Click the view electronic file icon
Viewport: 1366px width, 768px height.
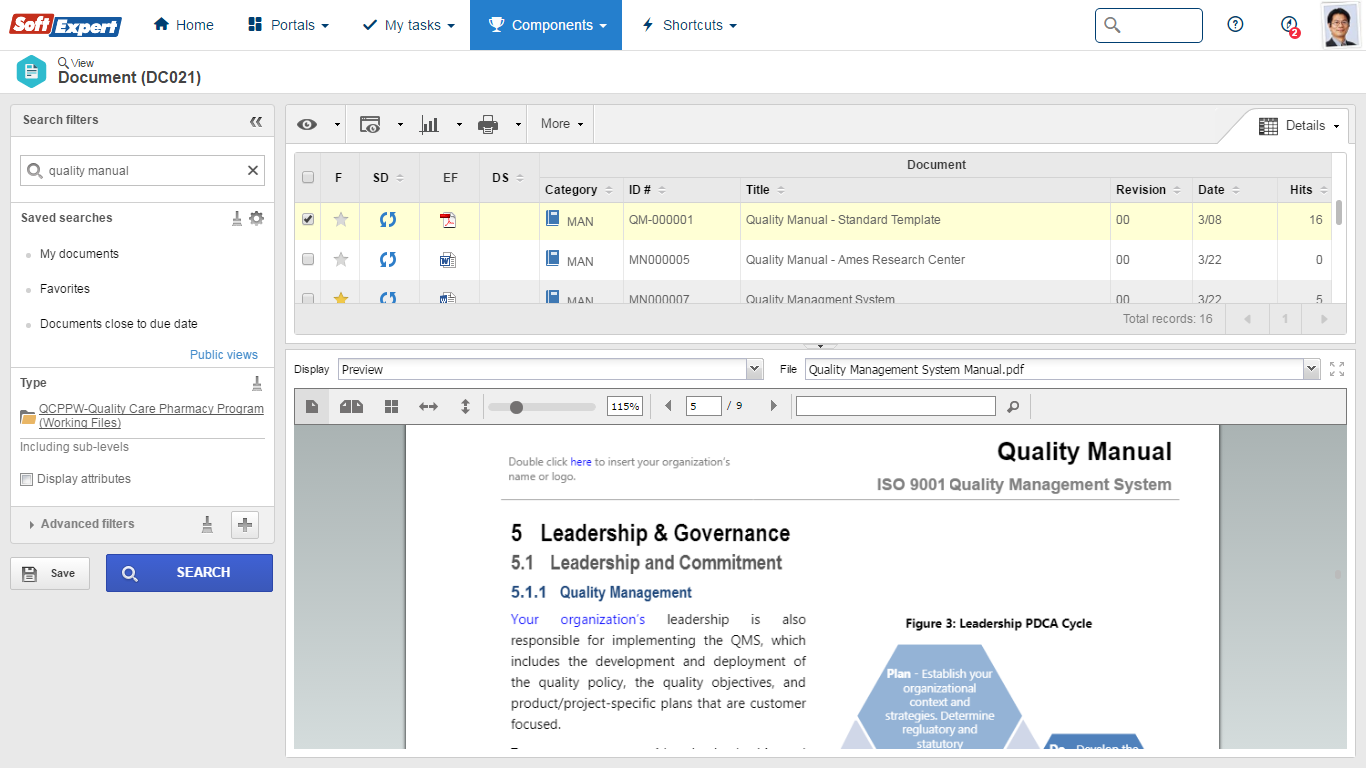pos(369,123)
